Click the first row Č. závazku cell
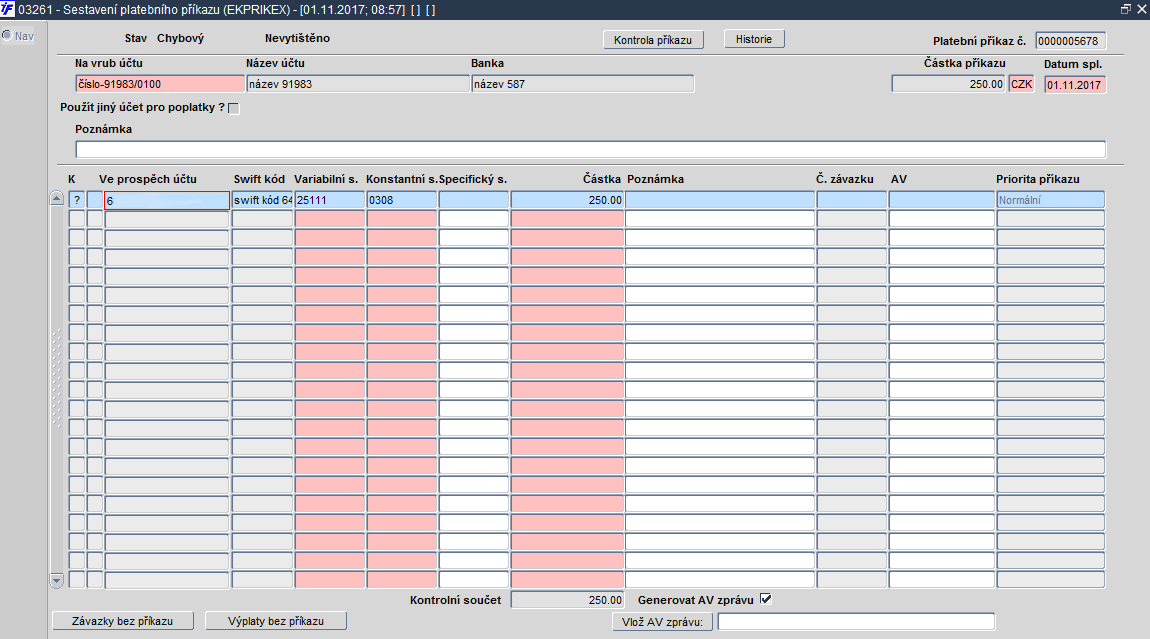Screen dimensions: 1150x639 click(x=851, y=200)
